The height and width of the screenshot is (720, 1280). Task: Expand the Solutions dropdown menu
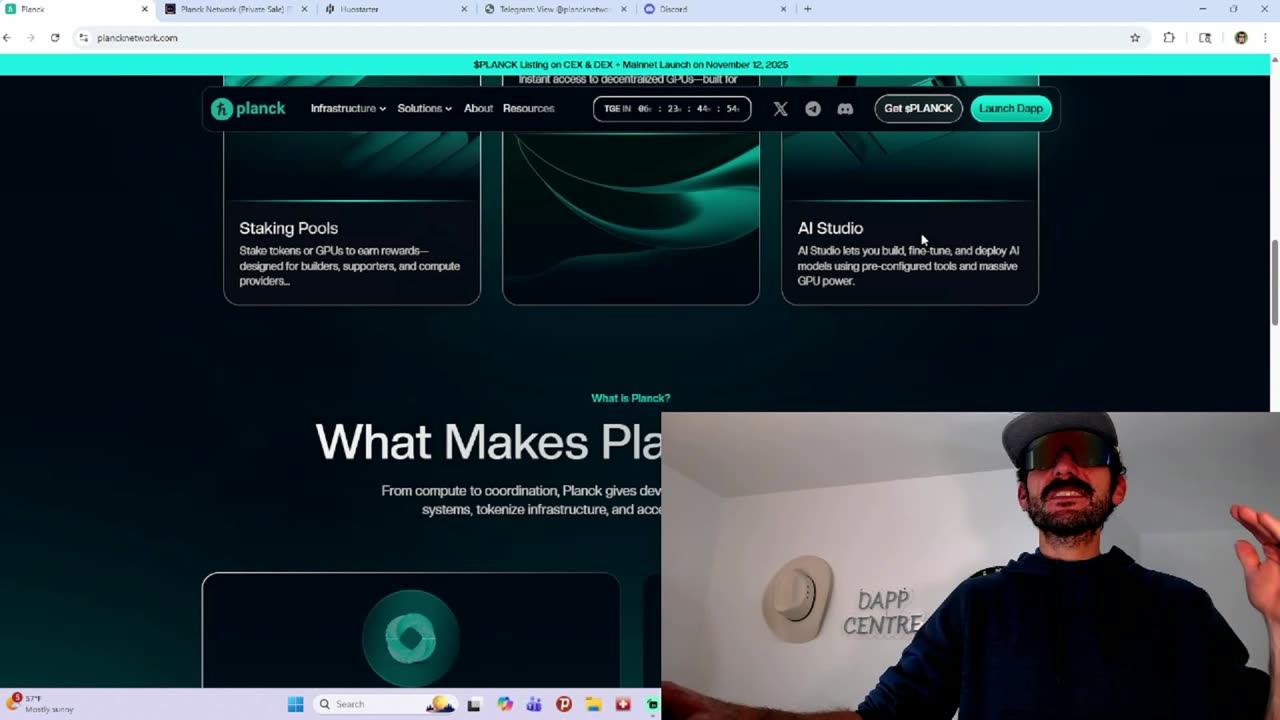[424, 108]
